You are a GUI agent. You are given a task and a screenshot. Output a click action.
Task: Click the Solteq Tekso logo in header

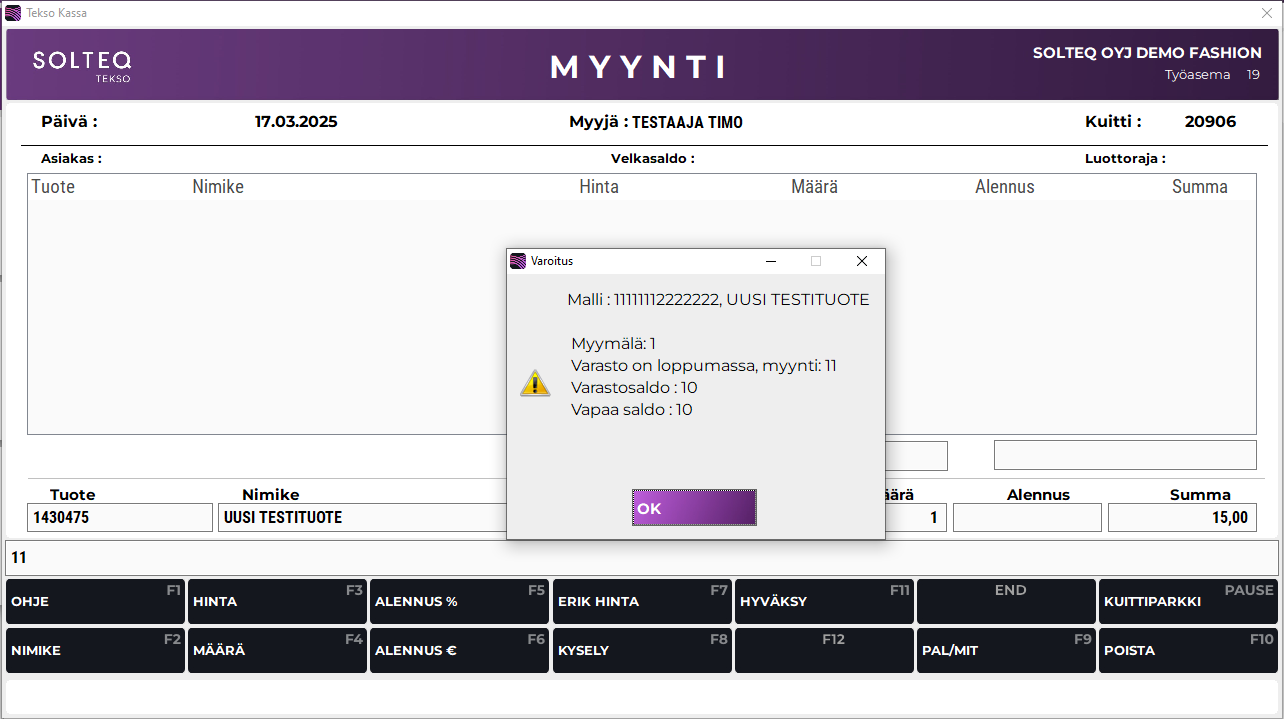point(81,65)
